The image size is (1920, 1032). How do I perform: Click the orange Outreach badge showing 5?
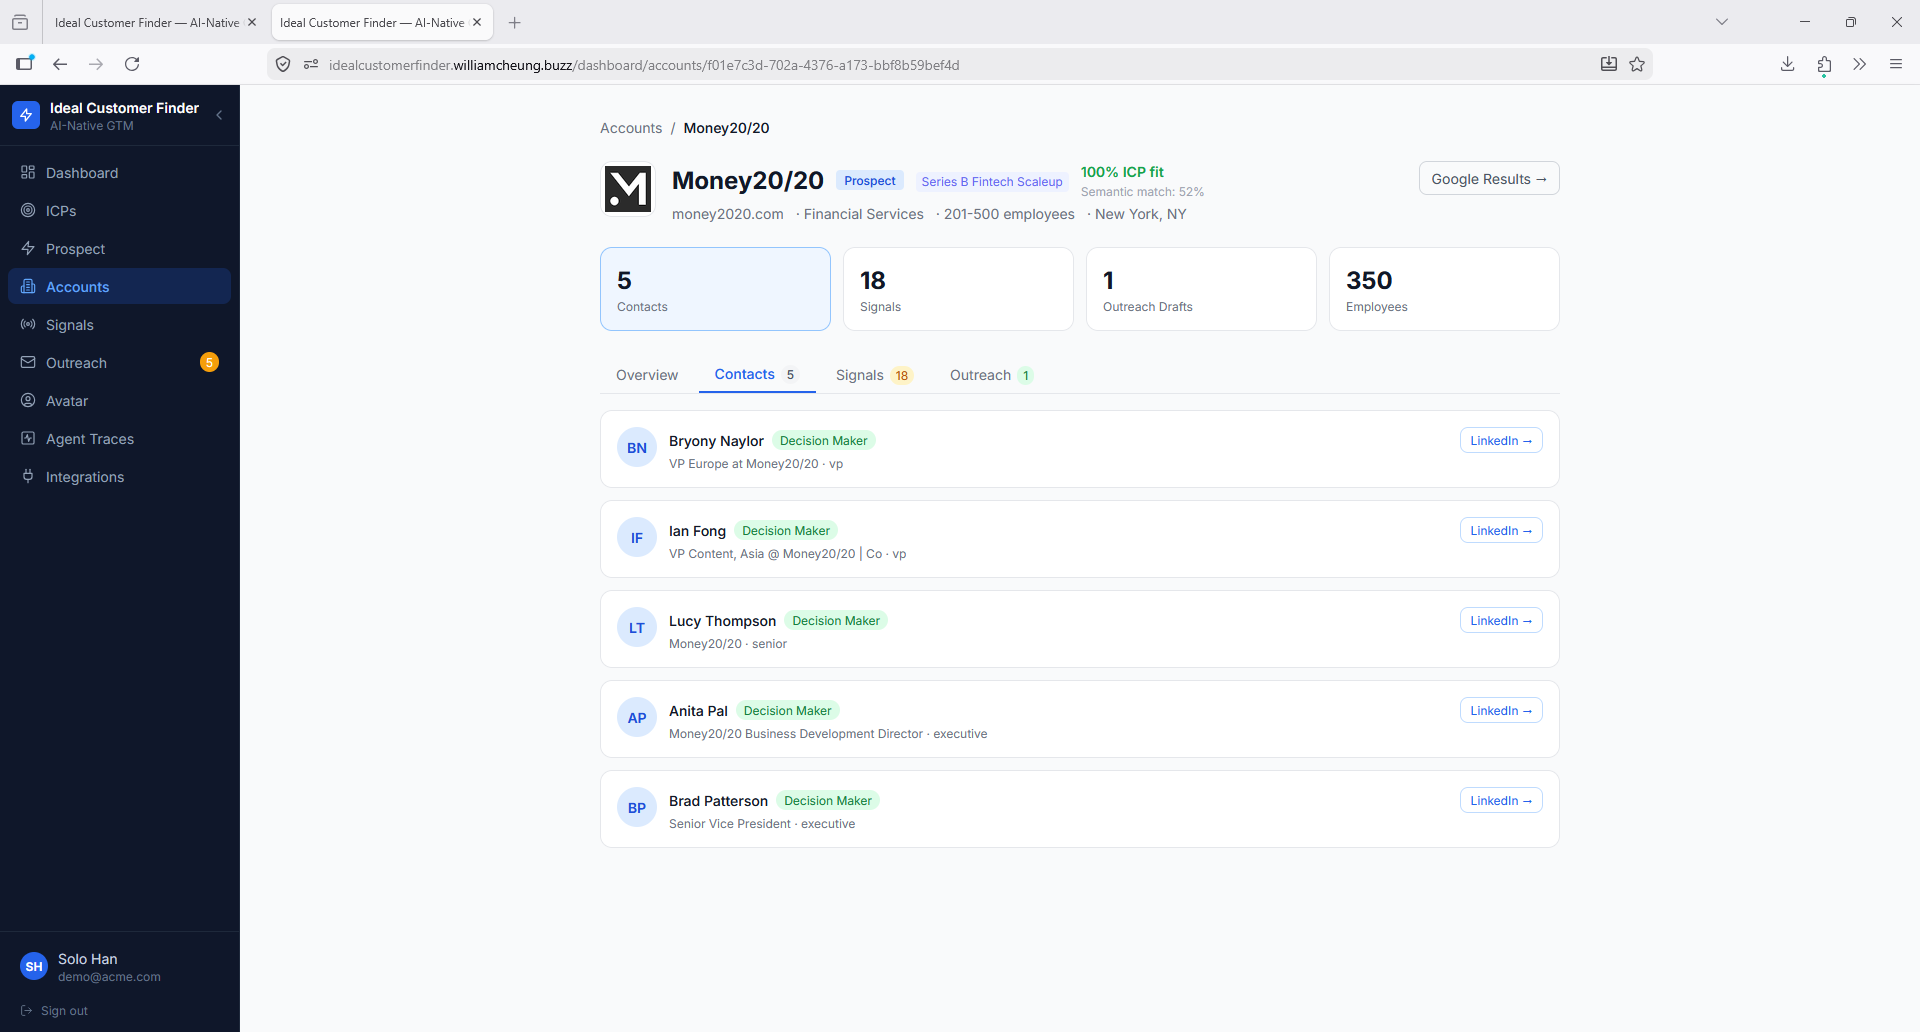click(209, 362)
